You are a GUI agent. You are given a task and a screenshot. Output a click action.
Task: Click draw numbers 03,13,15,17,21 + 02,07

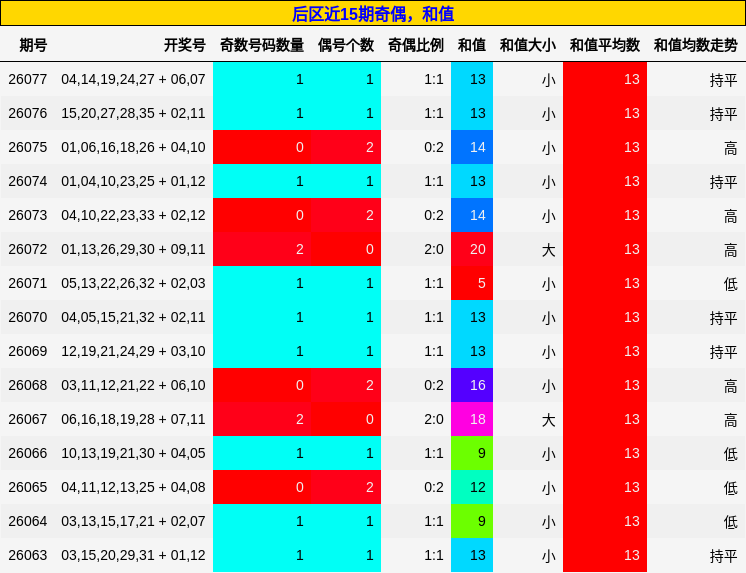tap(133, 521)
